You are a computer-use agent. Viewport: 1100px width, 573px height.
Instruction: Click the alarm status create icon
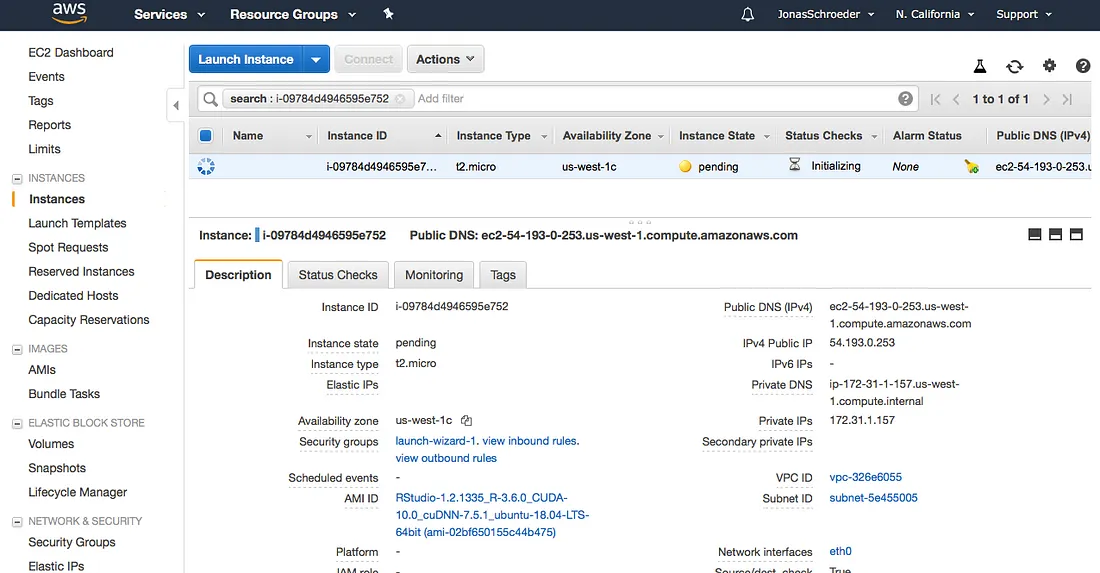click(x=972, y=166)
